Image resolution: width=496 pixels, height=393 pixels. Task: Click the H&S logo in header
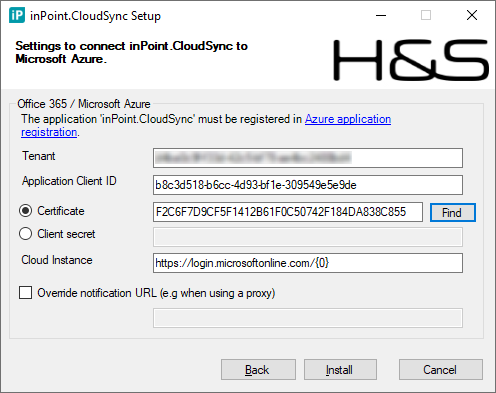click(x=411, y=60)
